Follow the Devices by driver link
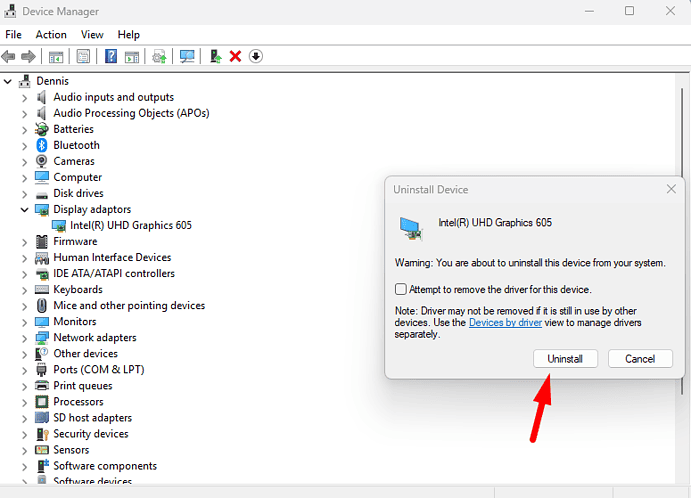 pyautogui.click(x=506, y=322)
